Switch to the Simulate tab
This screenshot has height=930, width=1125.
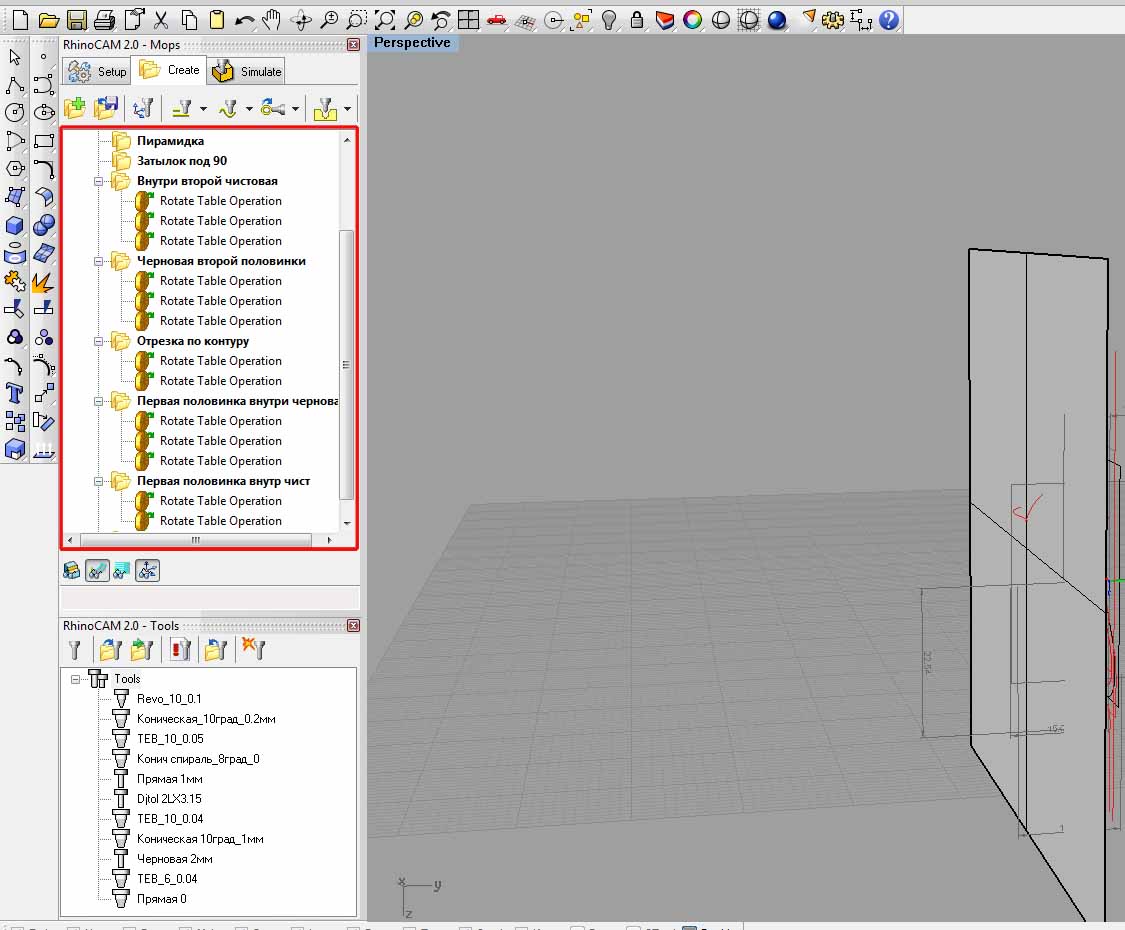pos(248,71)
